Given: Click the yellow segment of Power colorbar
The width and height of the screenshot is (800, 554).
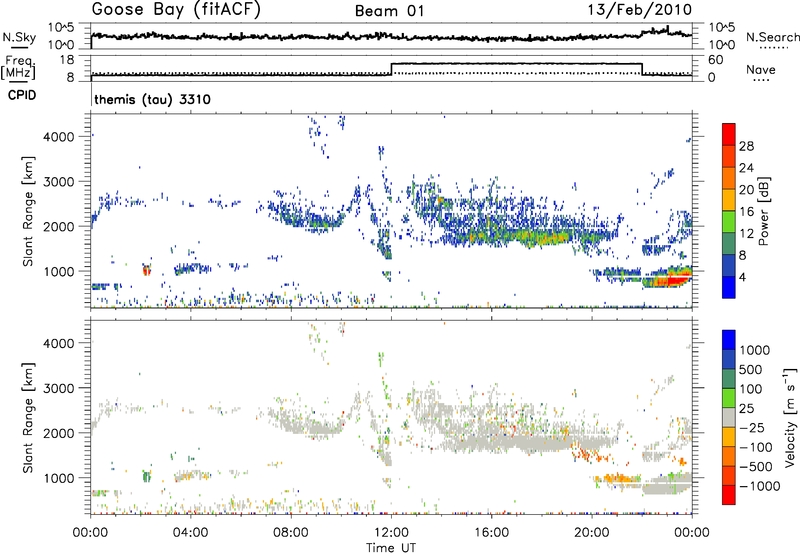Looking at the screenshot, I should pyautogui.click(x=729, y=200).
